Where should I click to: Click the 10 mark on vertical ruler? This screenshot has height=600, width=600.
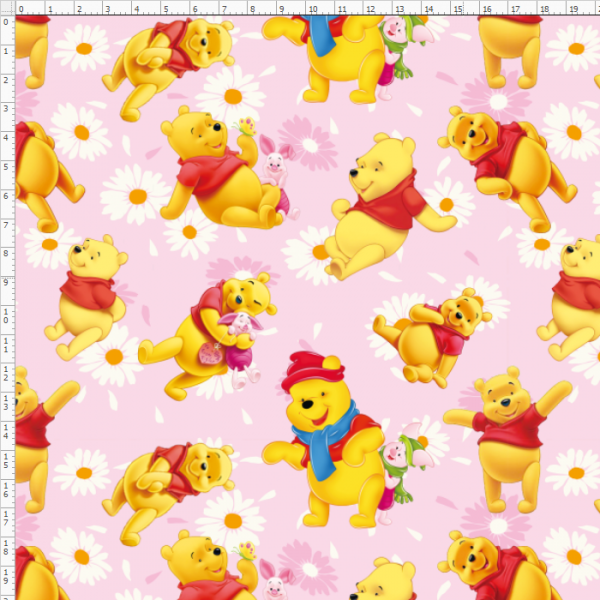(x=6, y=316)
